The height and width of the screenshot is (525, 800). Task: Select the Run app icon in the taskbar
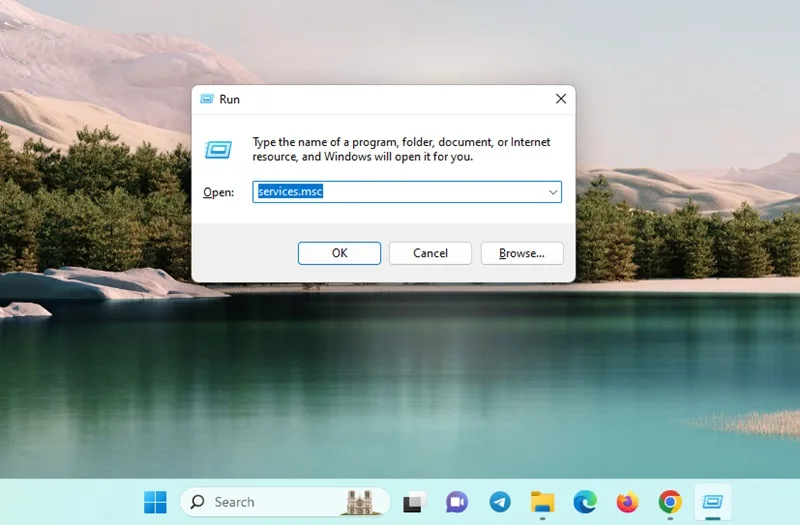[712, 502]
